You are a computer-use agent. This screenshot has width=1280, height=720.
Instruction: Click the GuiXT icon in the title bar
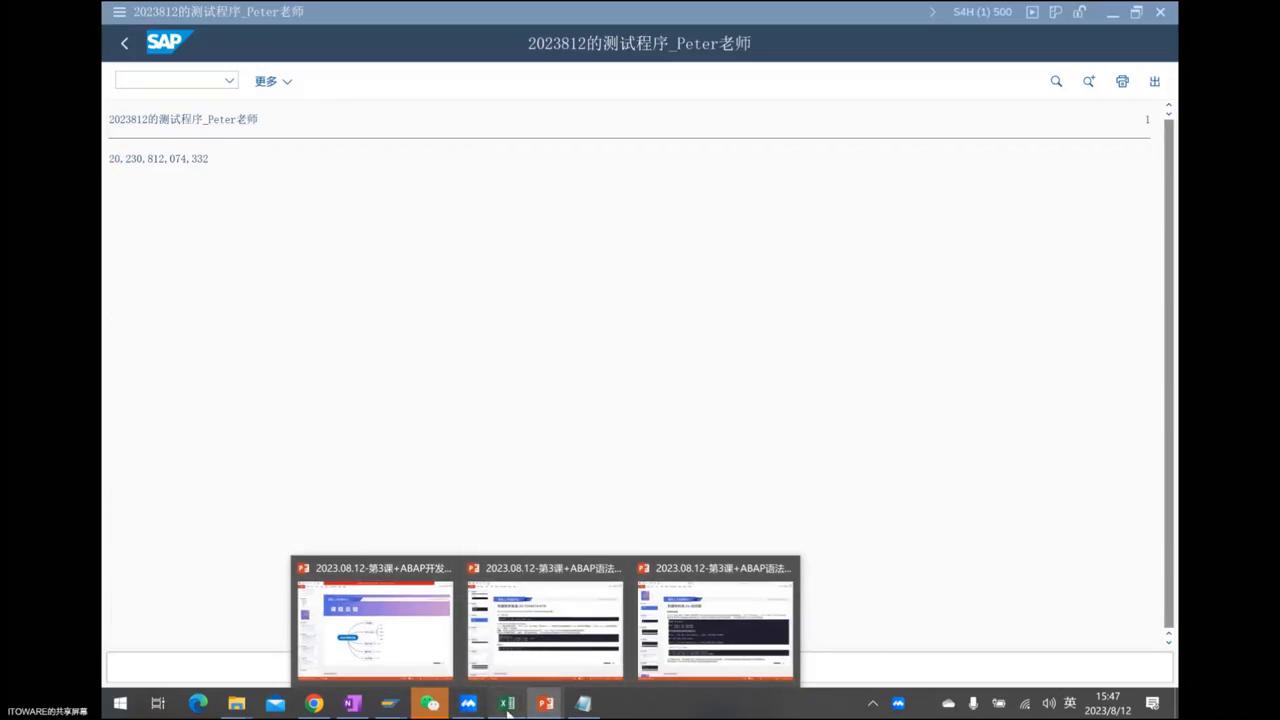tap(1055, 11)
